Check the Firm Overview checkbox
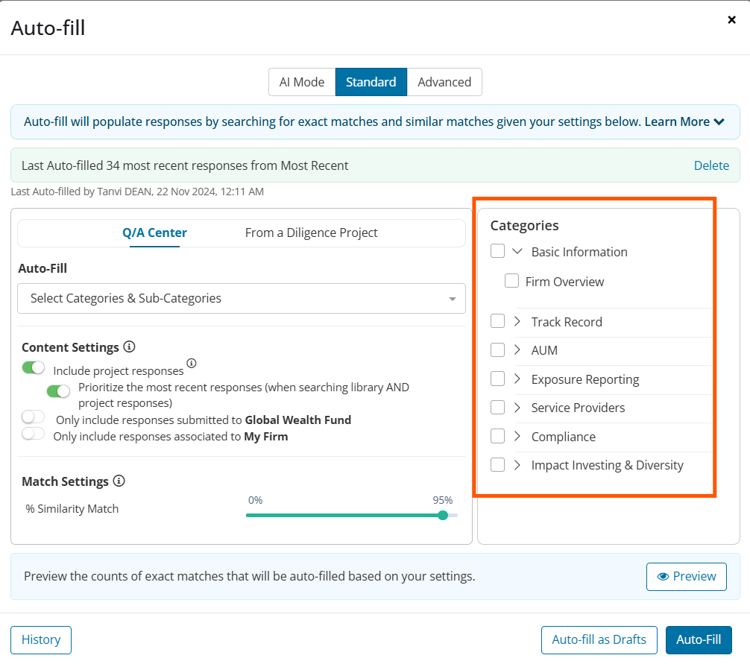Image resolution: width=750 pixels, height=664 pixels. (x=511, y=281)
